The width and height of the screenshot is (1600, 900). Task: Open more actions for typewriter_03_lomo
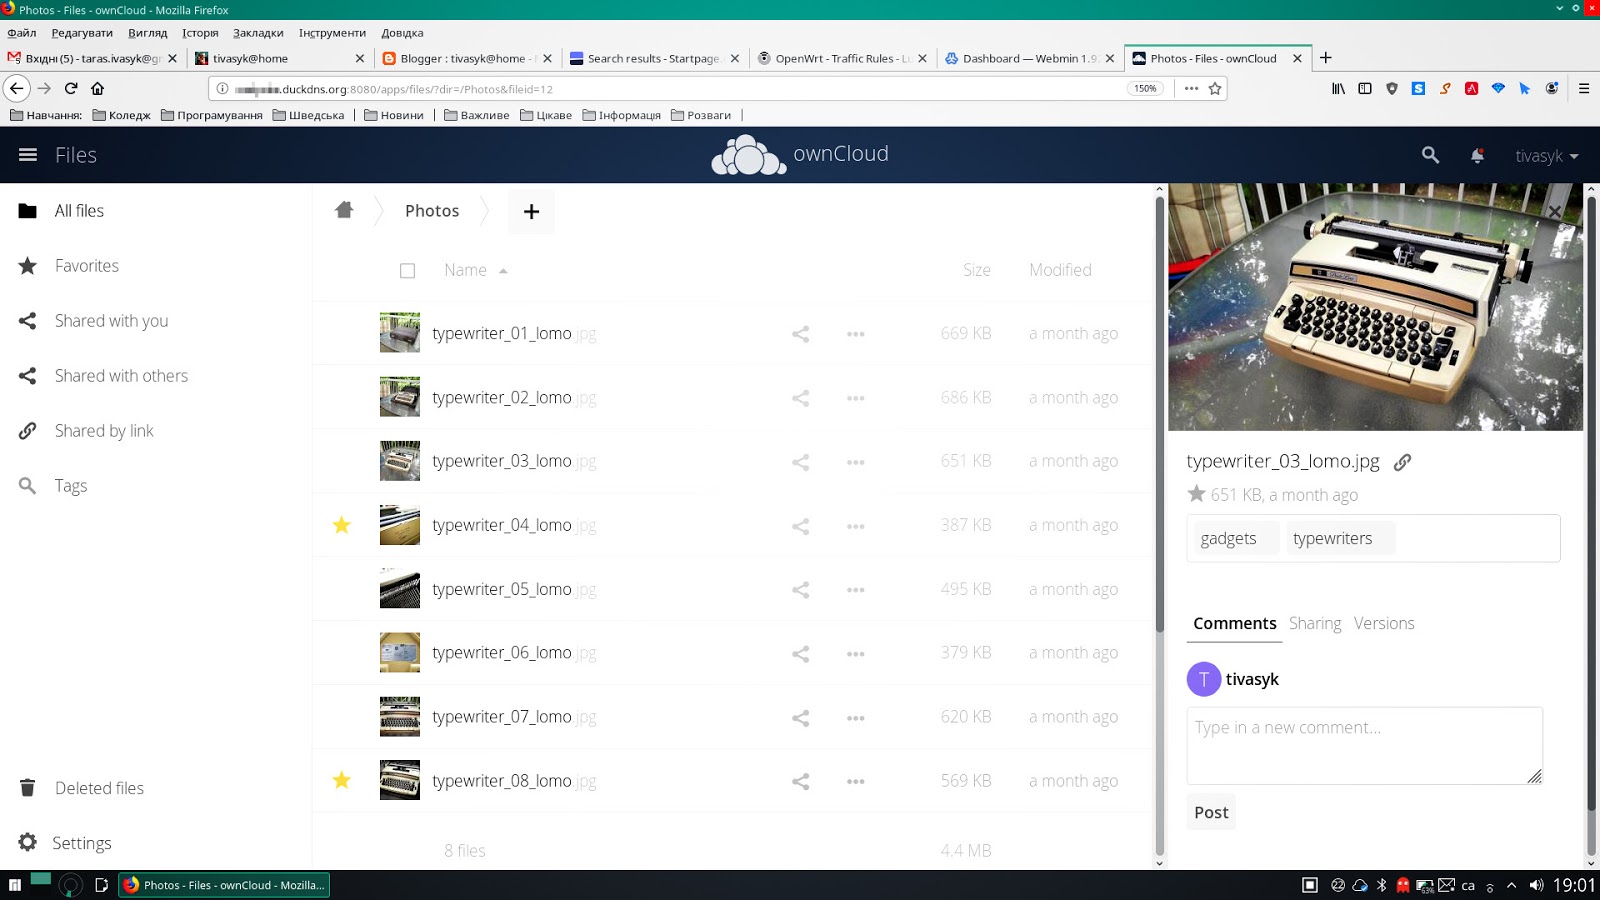coord(855,462)
